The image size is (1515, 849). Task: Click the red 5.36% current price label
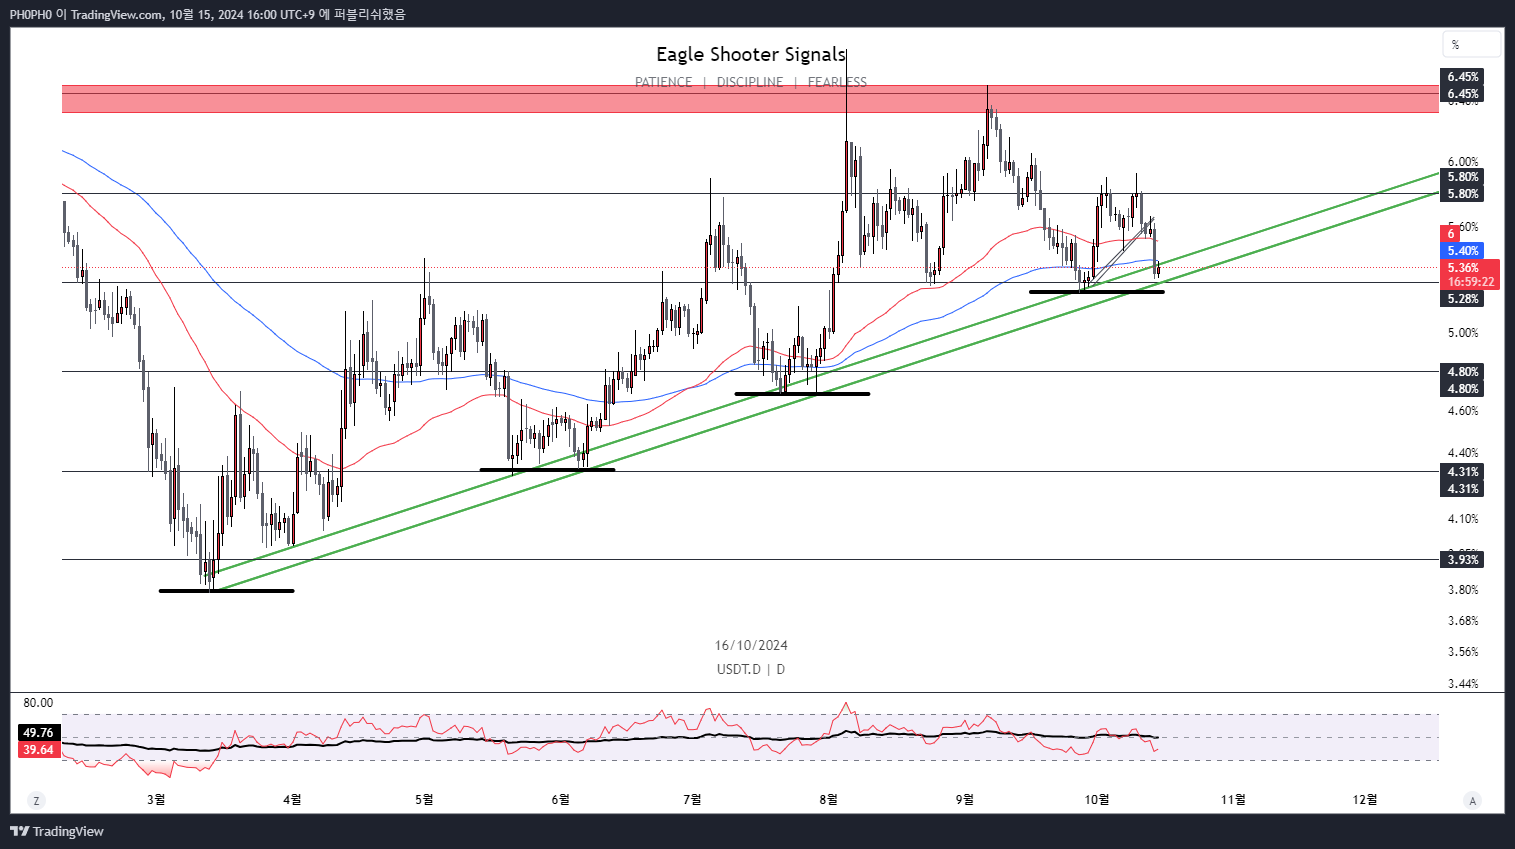coord(1463,268)
